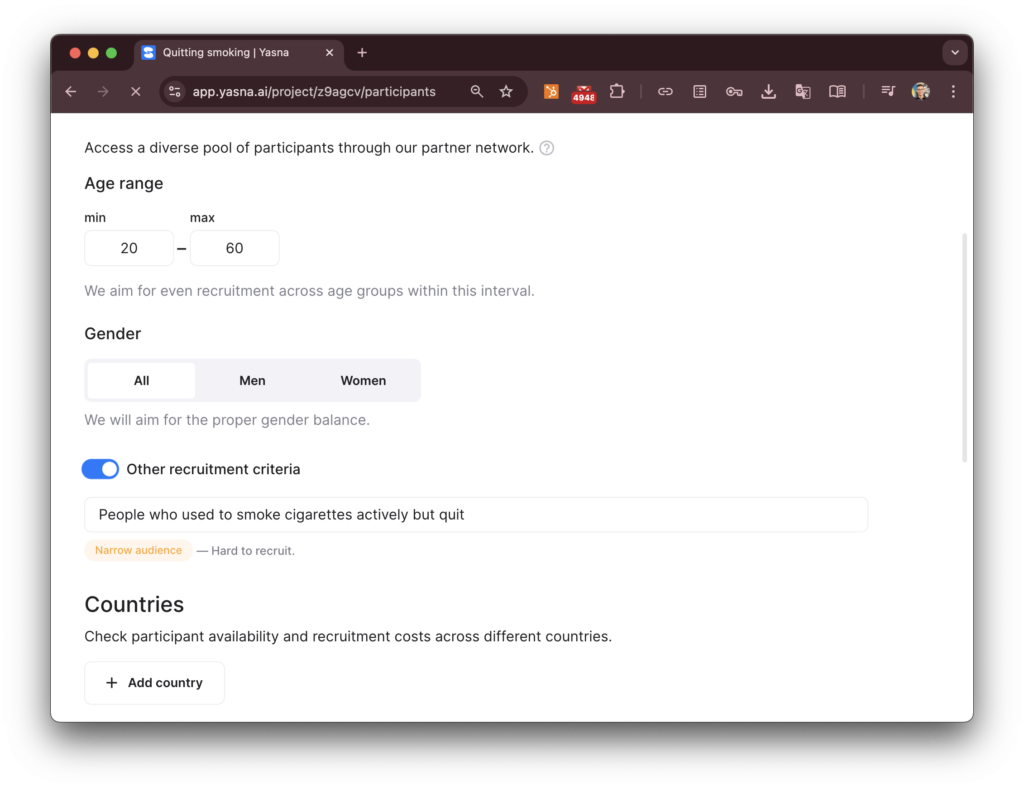Open the Chrome three-dot menu

click(x=953, y=91)
